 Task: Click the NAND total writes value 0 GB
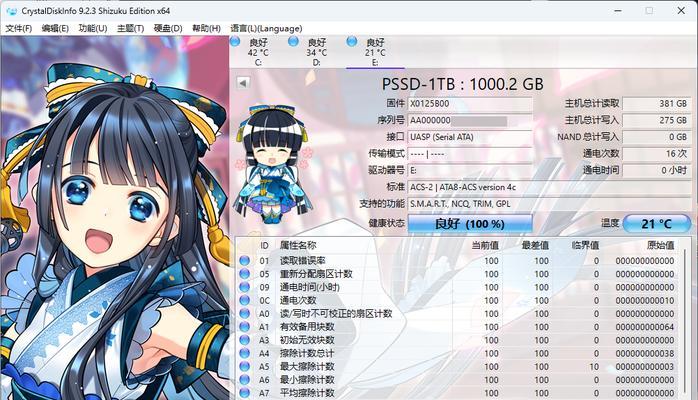coord(657,137)
